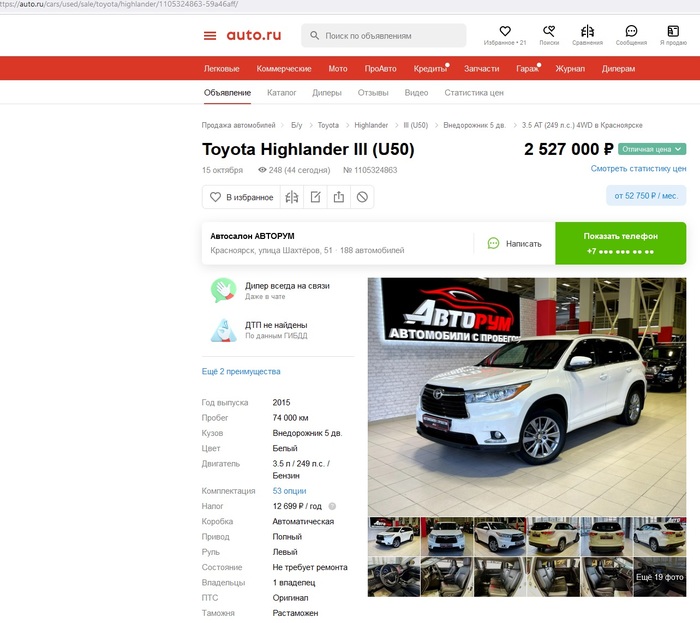Click the ДТП не найдены icon
Image resolution: width=700 pixels, height=623 pixels.
[223, 330]
